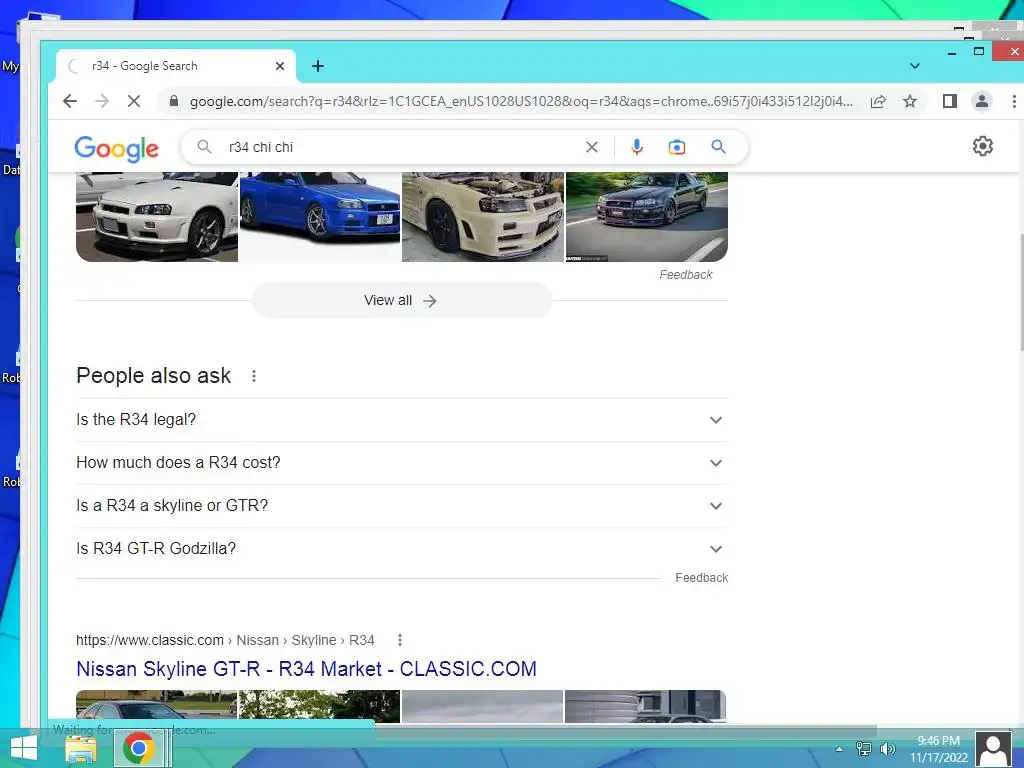Clear the search box text
This screenshot has height=768, width=1024.
click(x=592, y=148)
